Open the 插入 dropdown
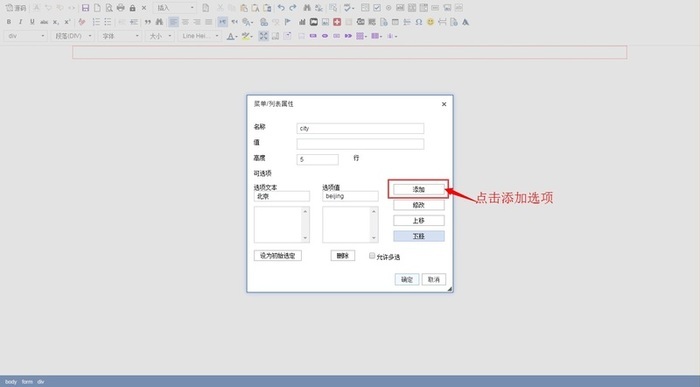Image resolution: width=700 pixels, height=387 pixels. coord(175,8)
